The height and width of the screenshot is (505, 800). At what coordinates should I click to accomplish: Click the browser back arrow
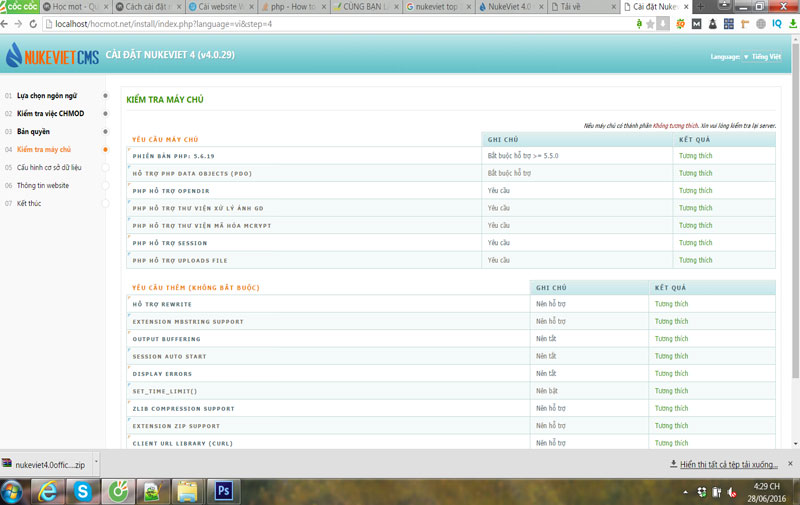point(8,23)
